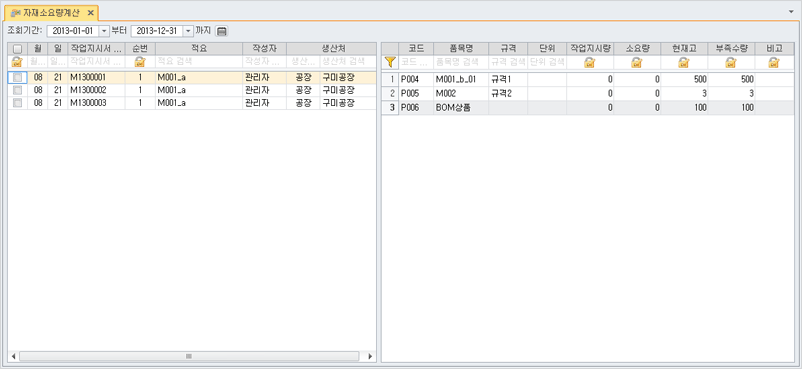The width and height of the screenshot is (802, 369).
Task: Click the 규격1 specification cell
Action: [x=507, y=80]
